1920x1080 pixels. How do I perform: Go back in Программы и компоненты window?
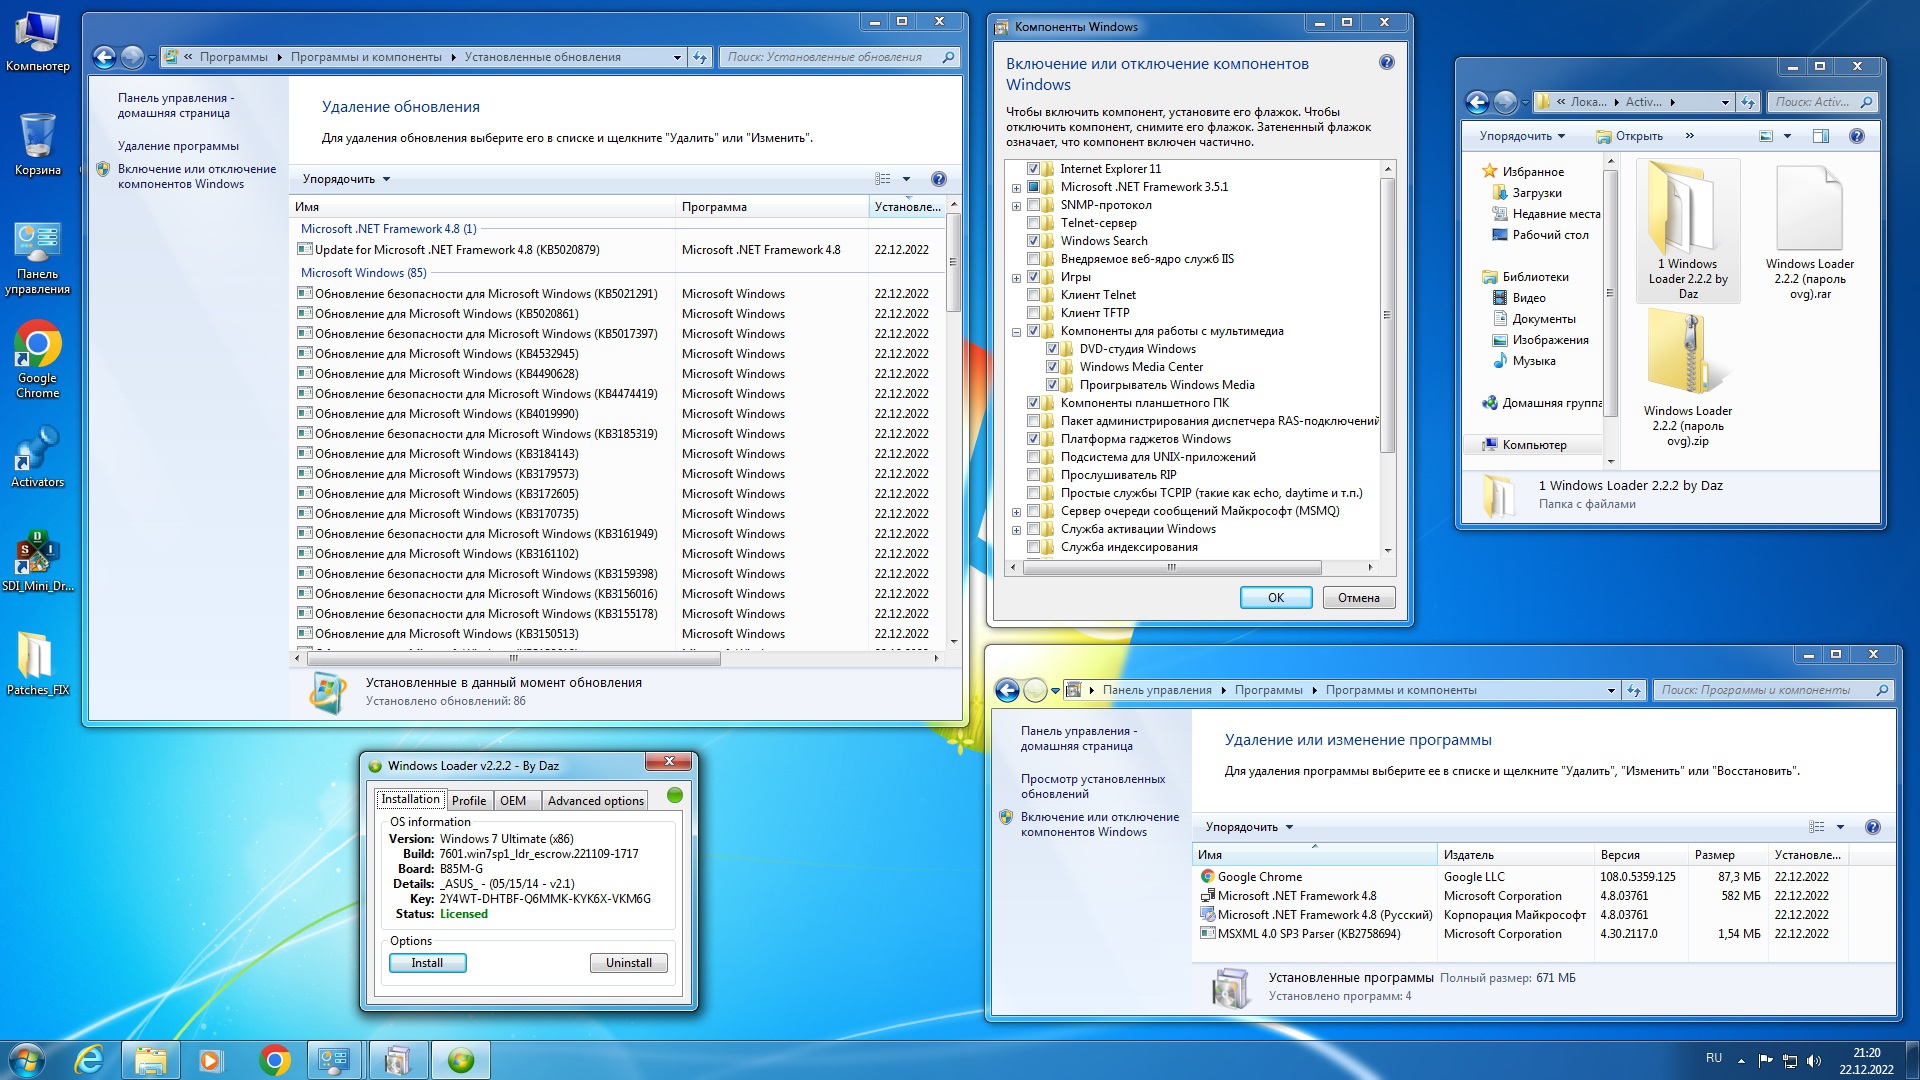[1007, 690]
